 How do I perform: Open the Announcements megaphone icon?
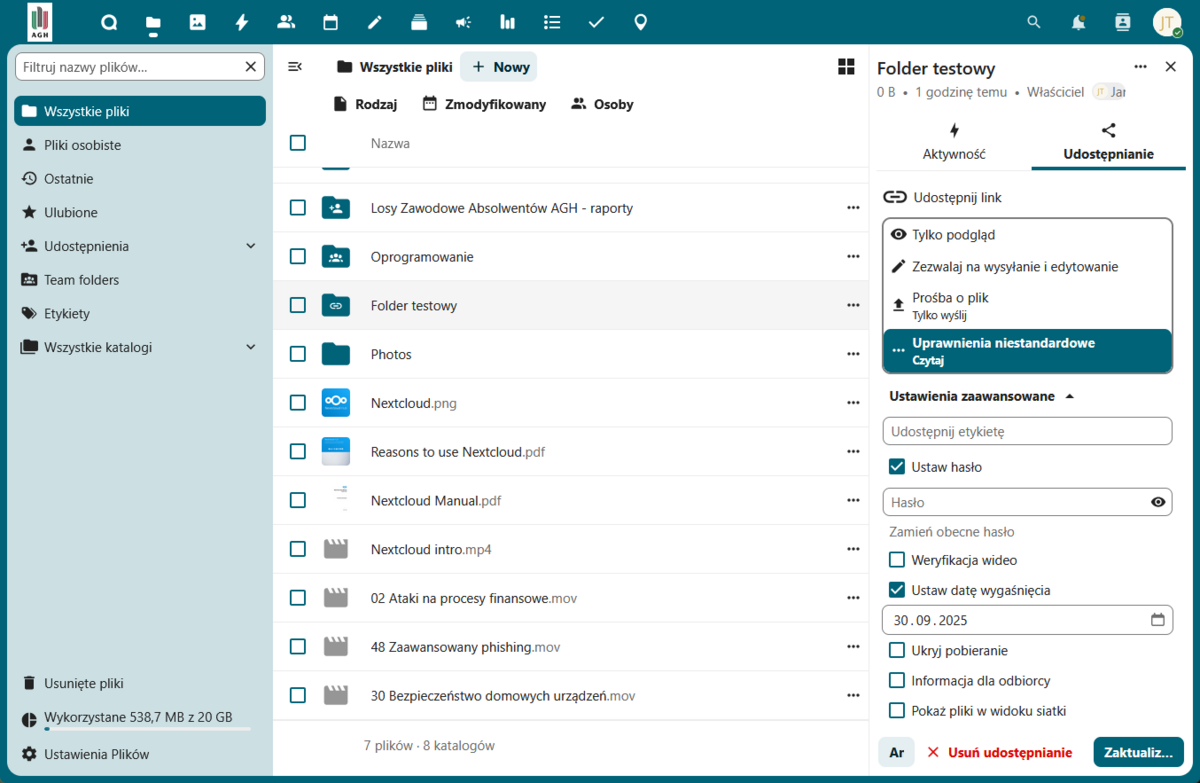463,22
